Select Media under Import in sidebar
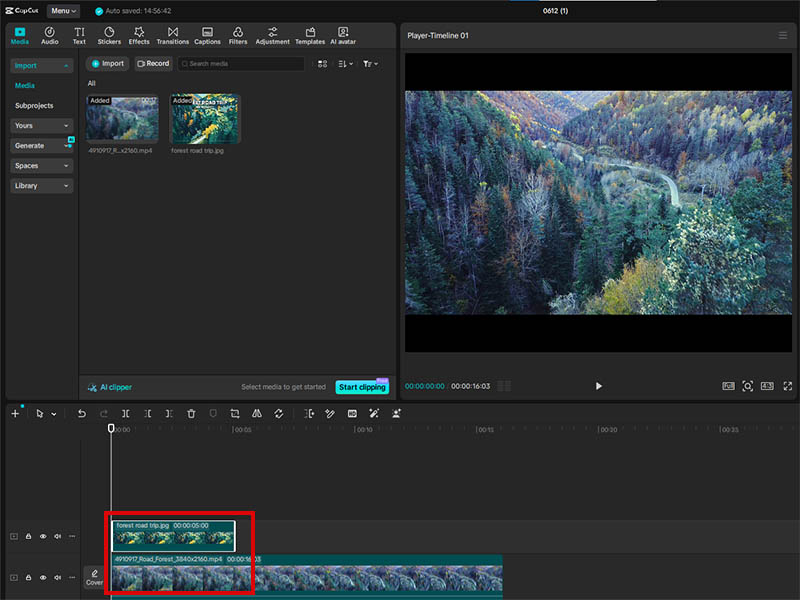 point(25,85)
